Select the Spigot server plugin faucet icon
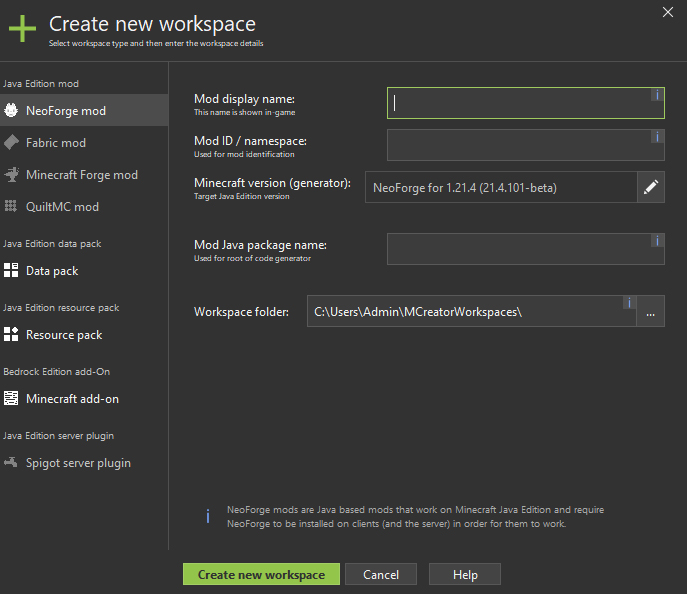The height and width of the screenshot is (594, 687). (11, 462)
